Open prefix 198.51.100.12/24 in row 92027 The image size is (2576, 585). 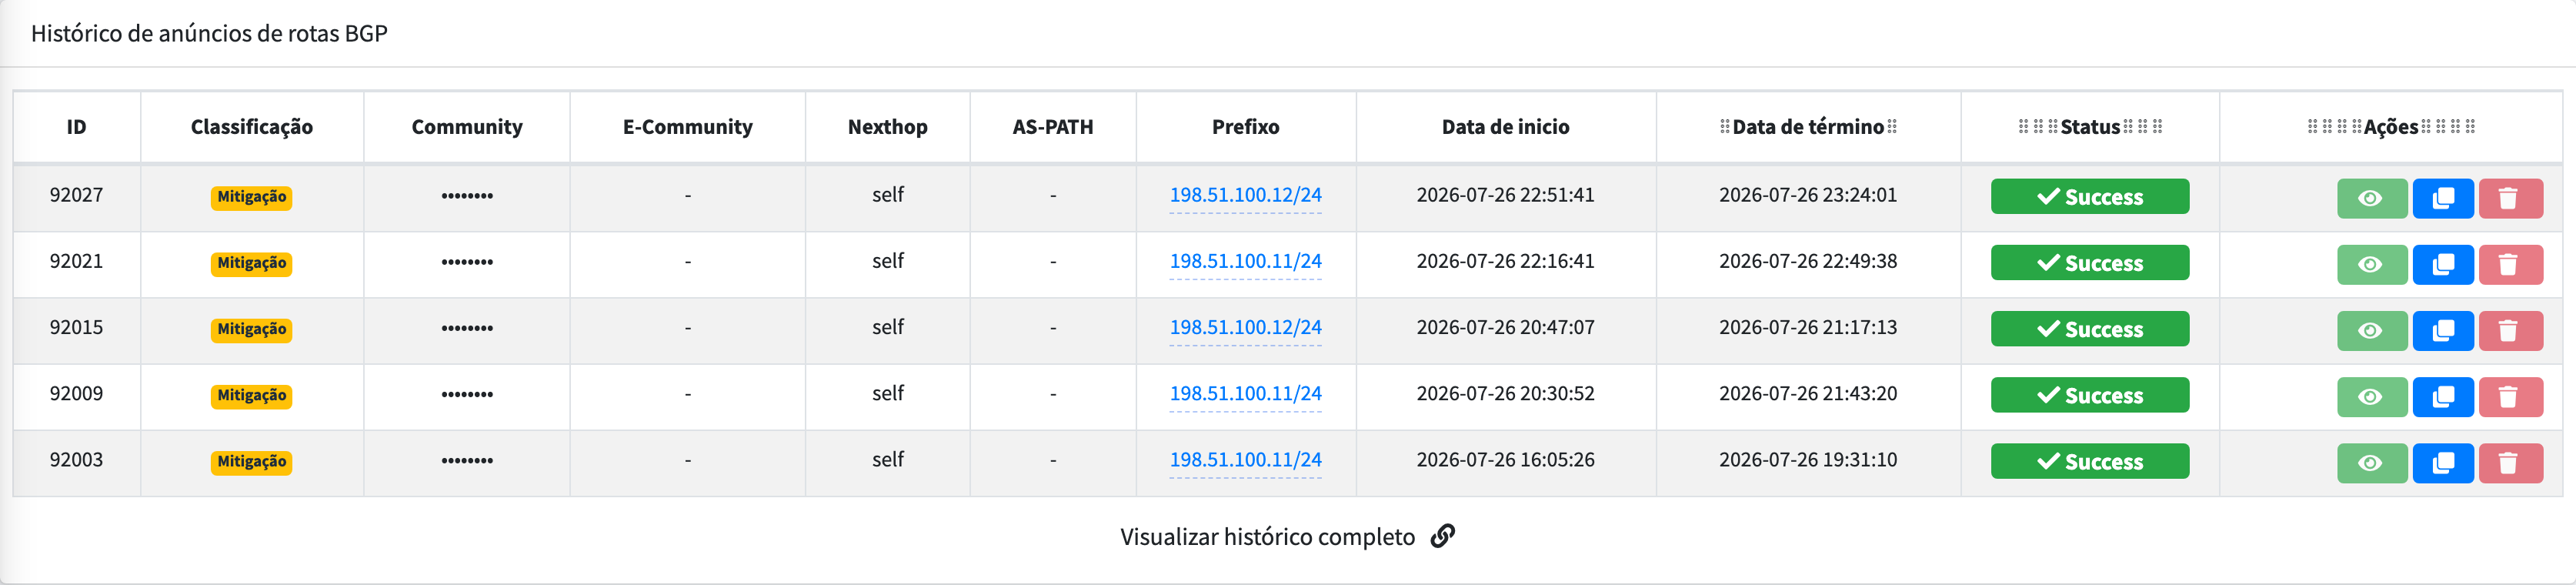(x=1245, y=195)
